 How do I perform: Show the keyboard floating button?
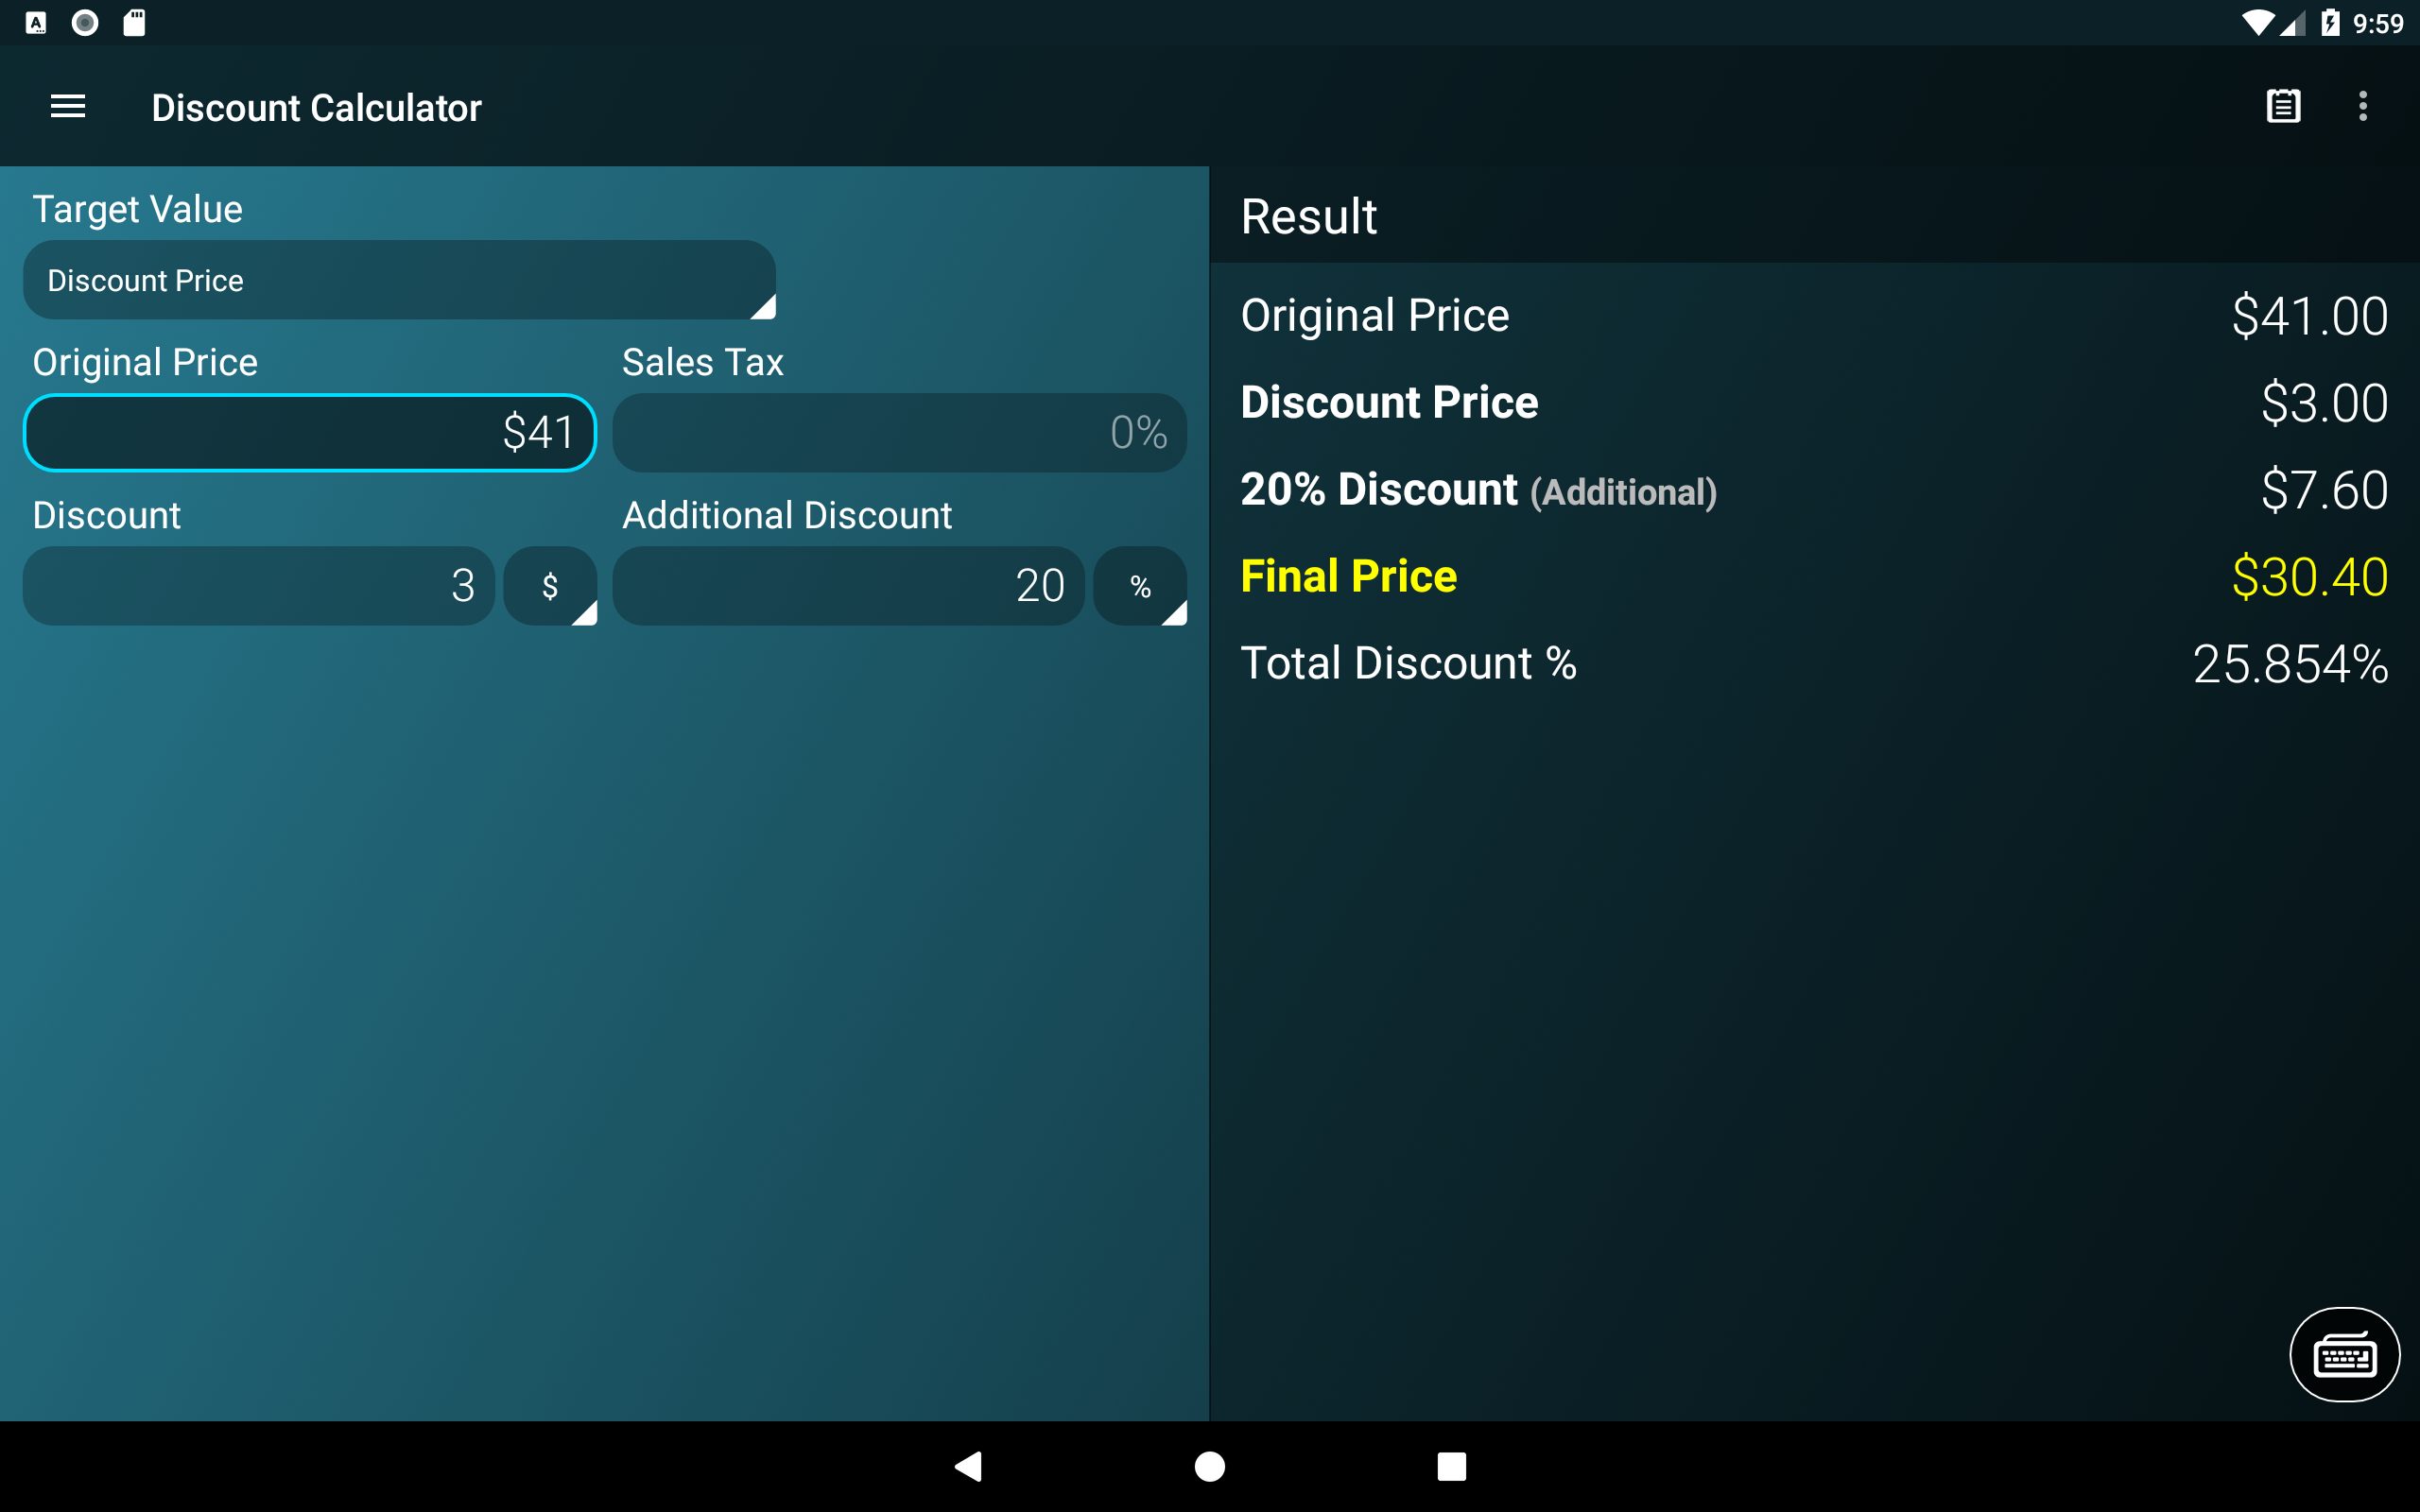[x=2344, y=1355]
